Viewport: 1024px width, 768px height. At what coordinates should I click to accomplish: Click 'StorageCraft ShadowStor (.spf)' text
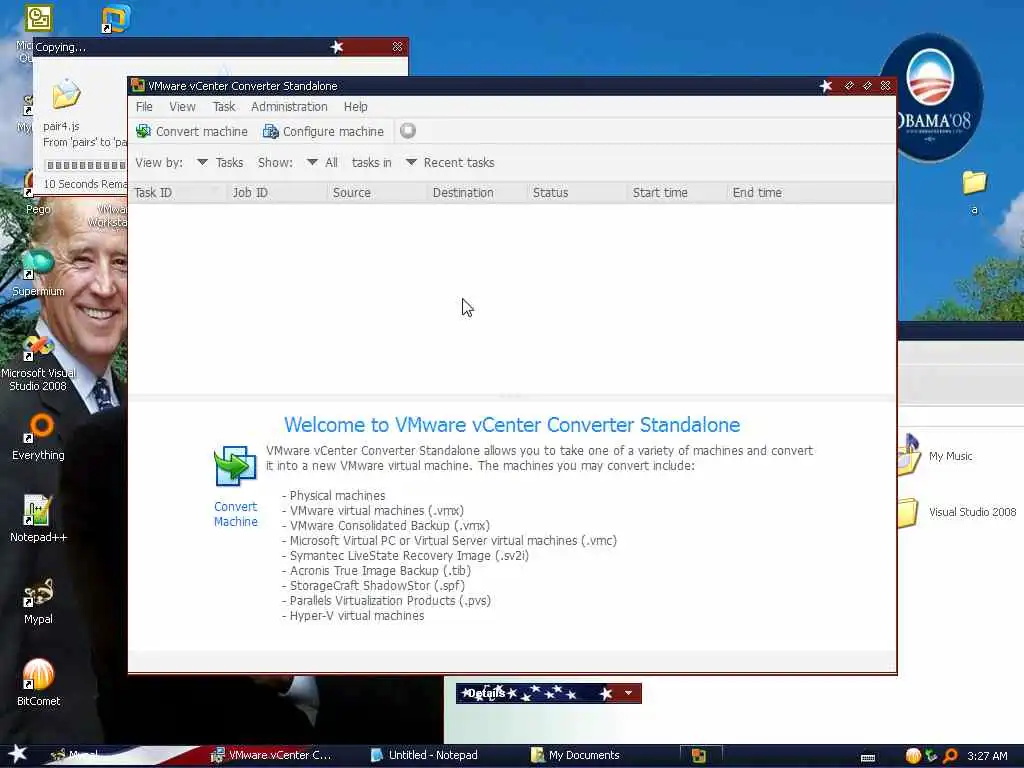click(x=377, y=586)
